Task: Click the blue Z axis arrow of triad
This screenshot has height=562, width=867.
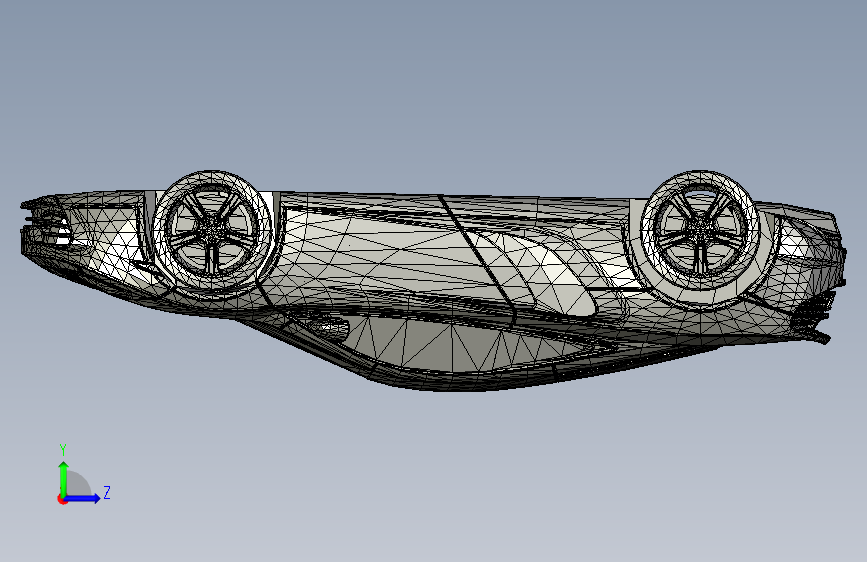Action: (x=82, y=498)
